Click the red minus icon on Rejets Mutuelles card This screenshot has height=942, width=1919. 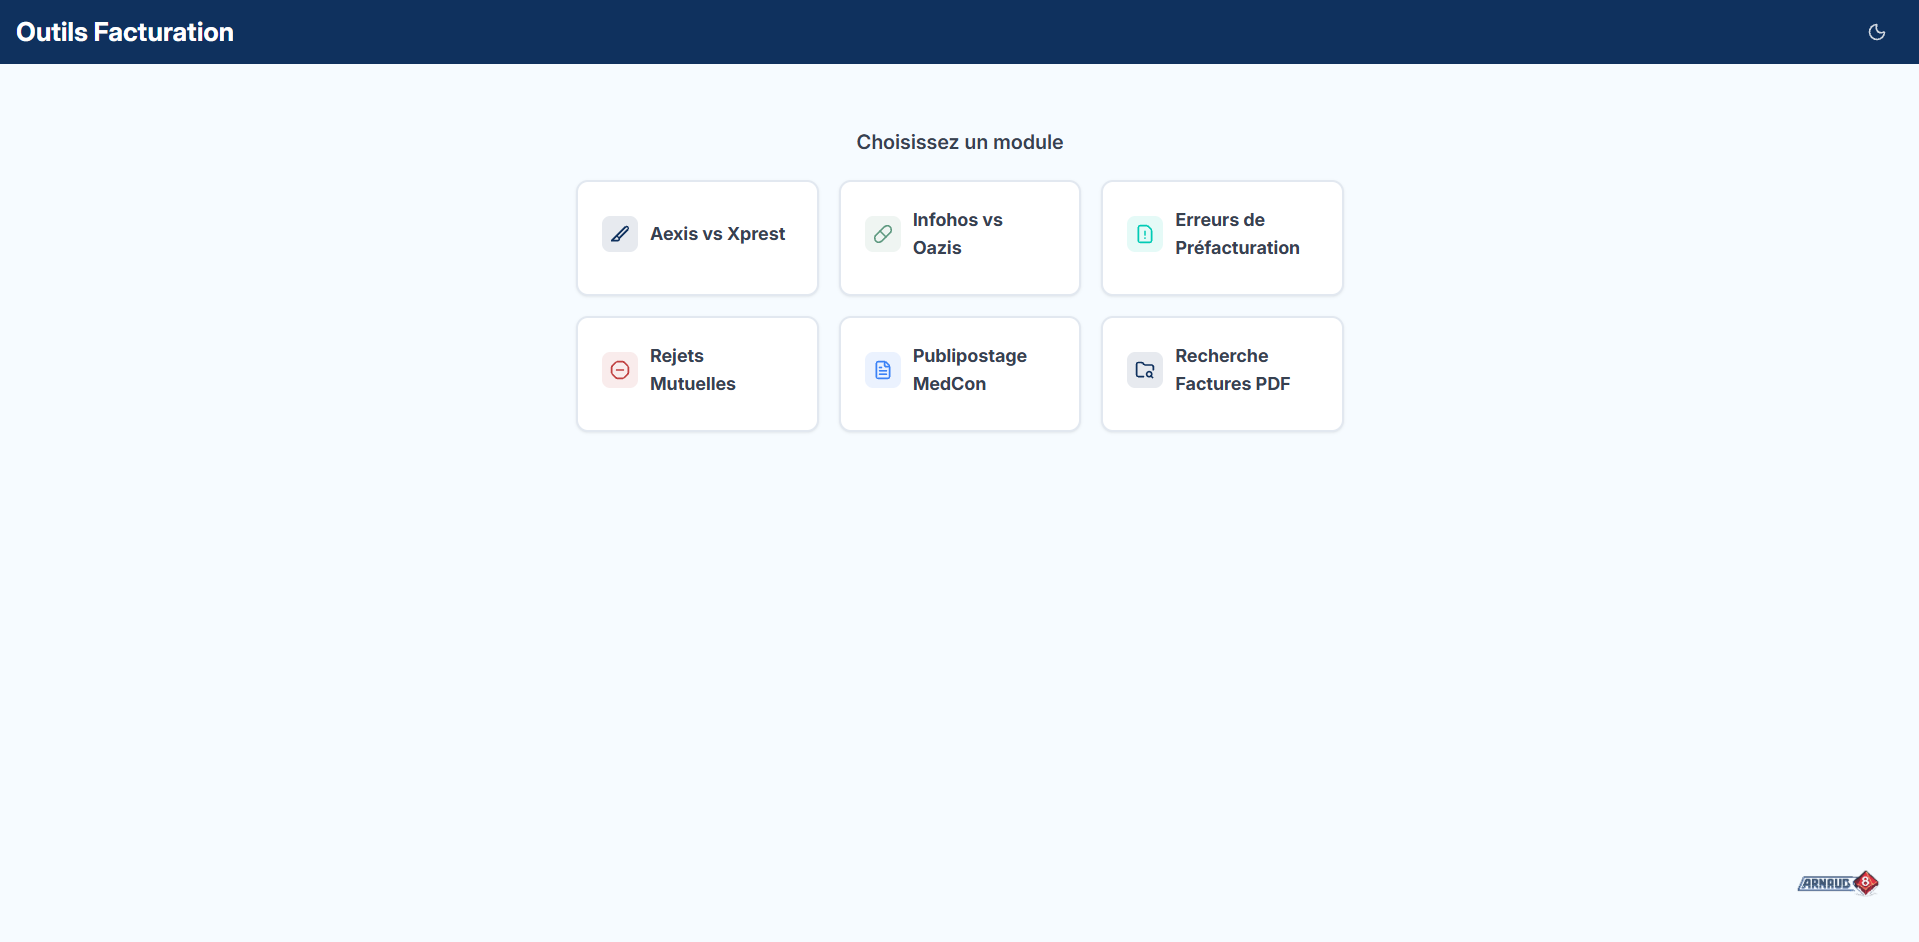[x=619, y=369]
